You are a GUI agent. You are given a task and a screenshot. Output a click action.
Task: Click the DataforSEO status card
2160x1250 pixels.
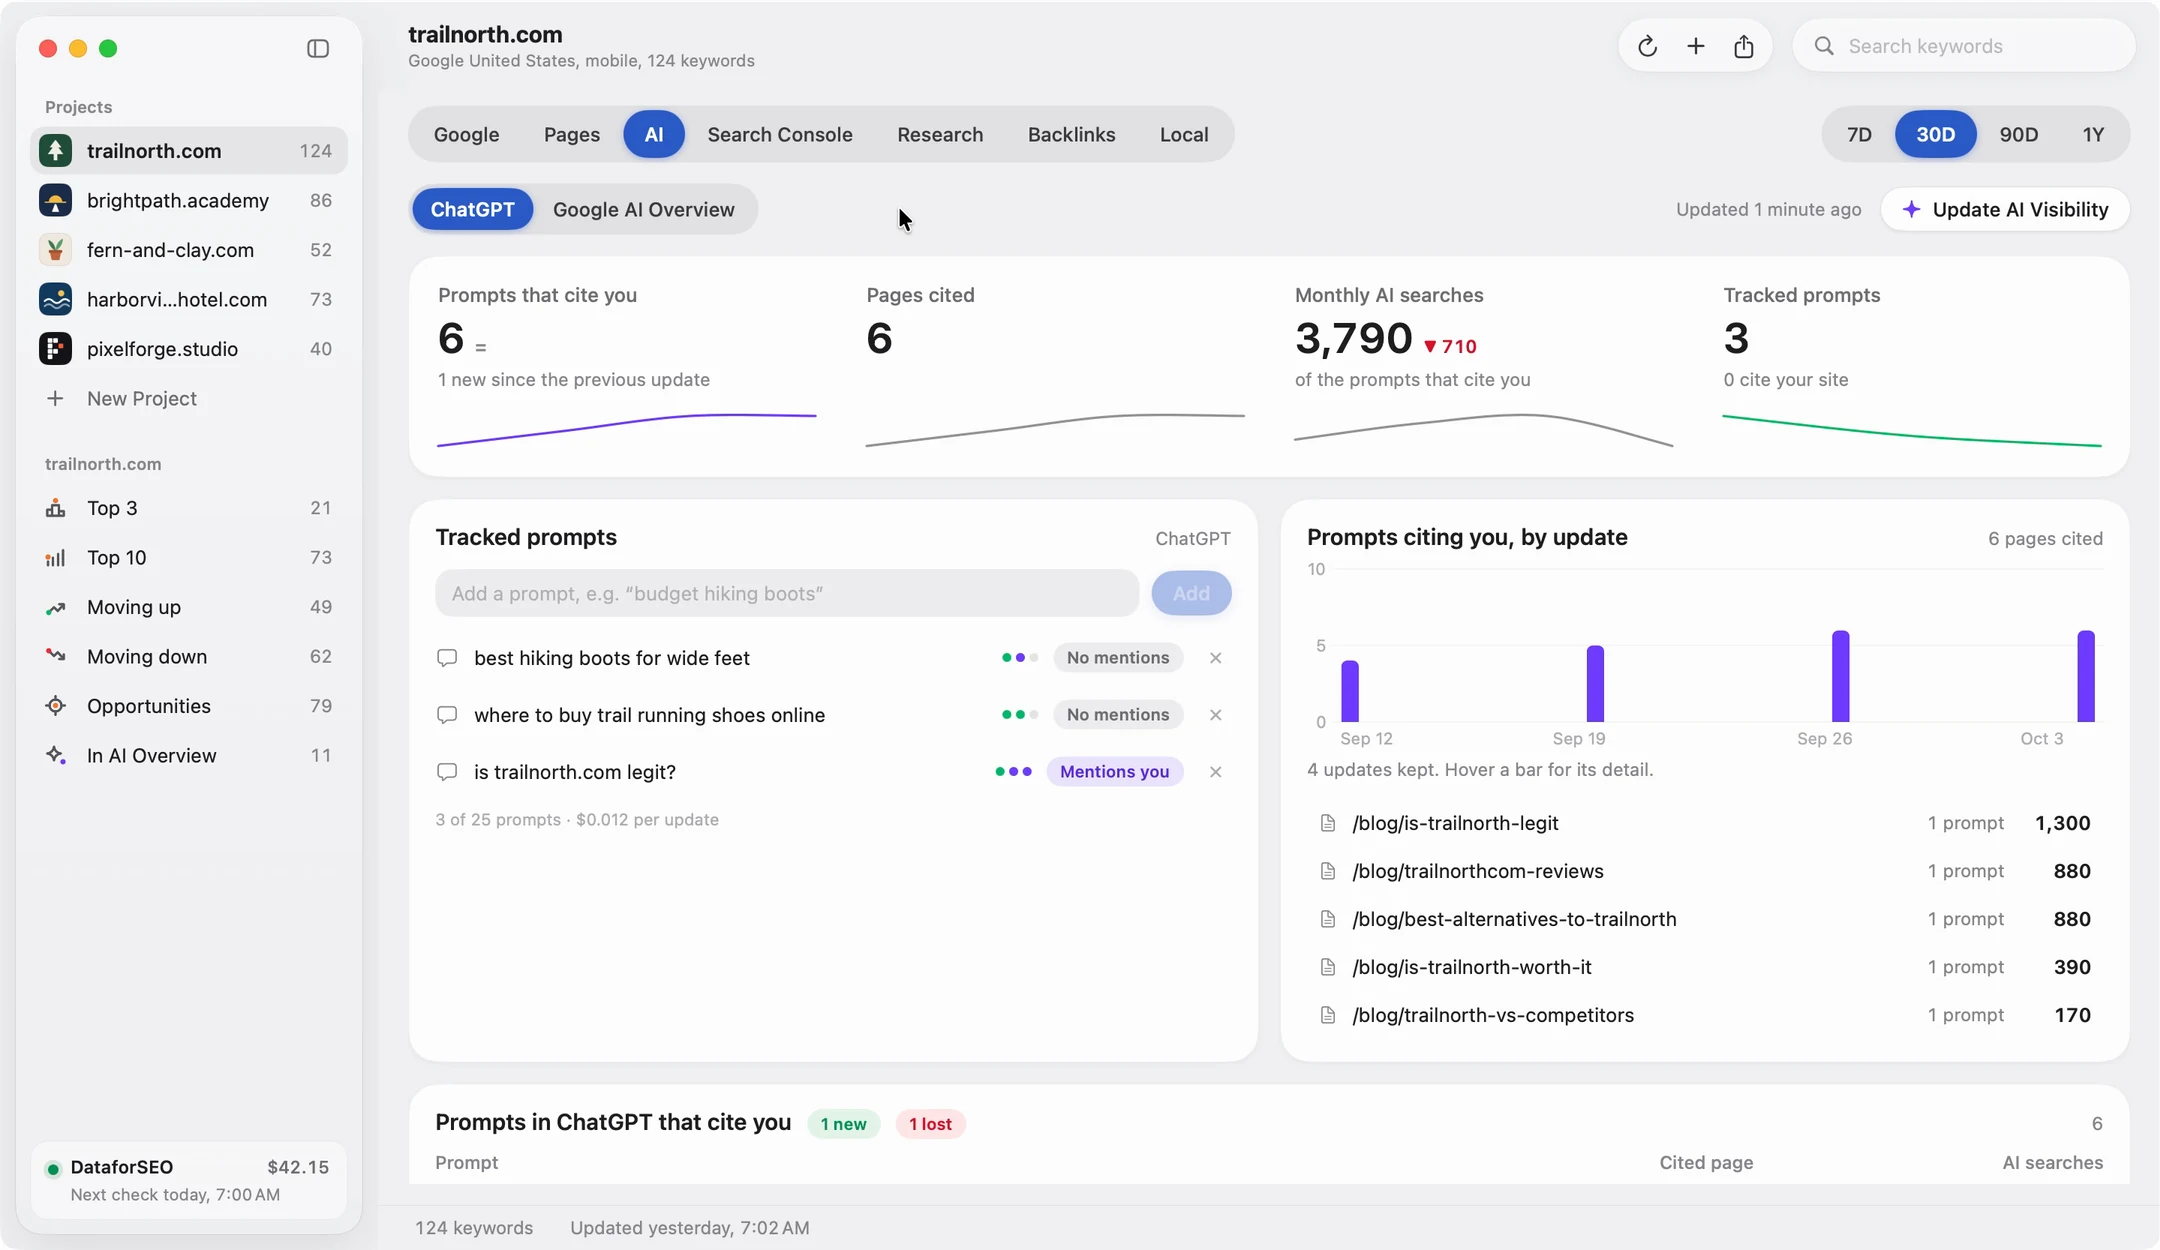pos(188,1180)
